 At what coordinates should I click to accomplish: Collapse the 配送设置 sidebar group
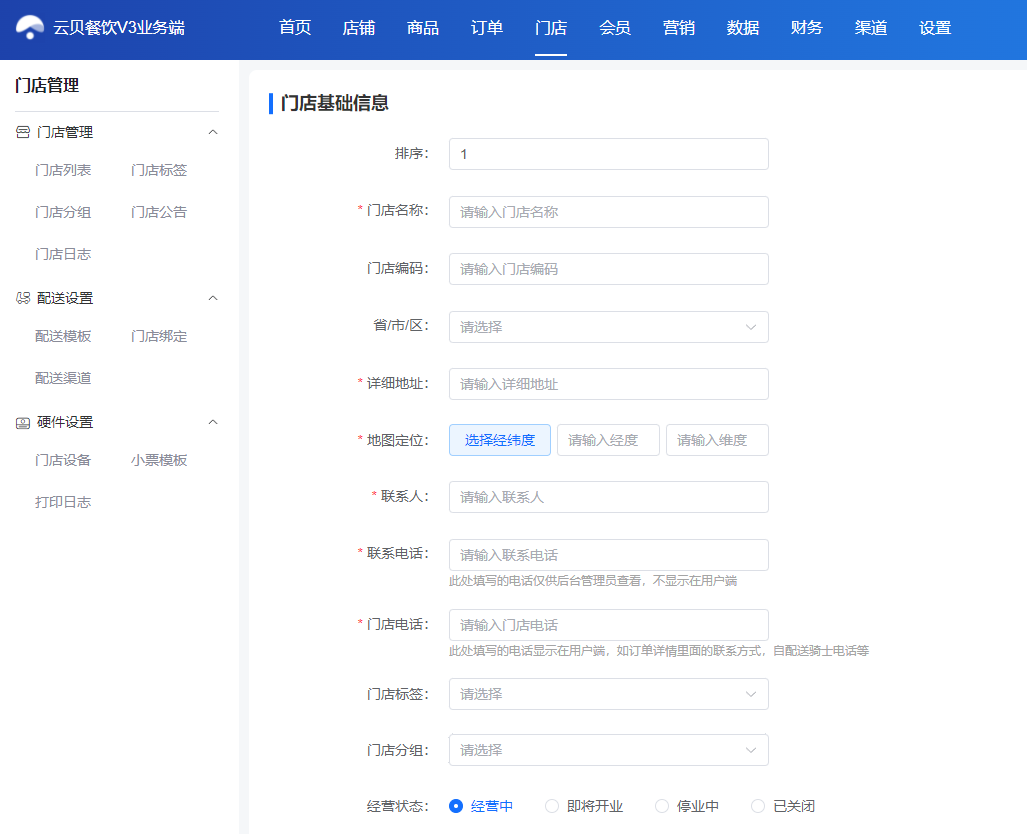tap(213, 298)
